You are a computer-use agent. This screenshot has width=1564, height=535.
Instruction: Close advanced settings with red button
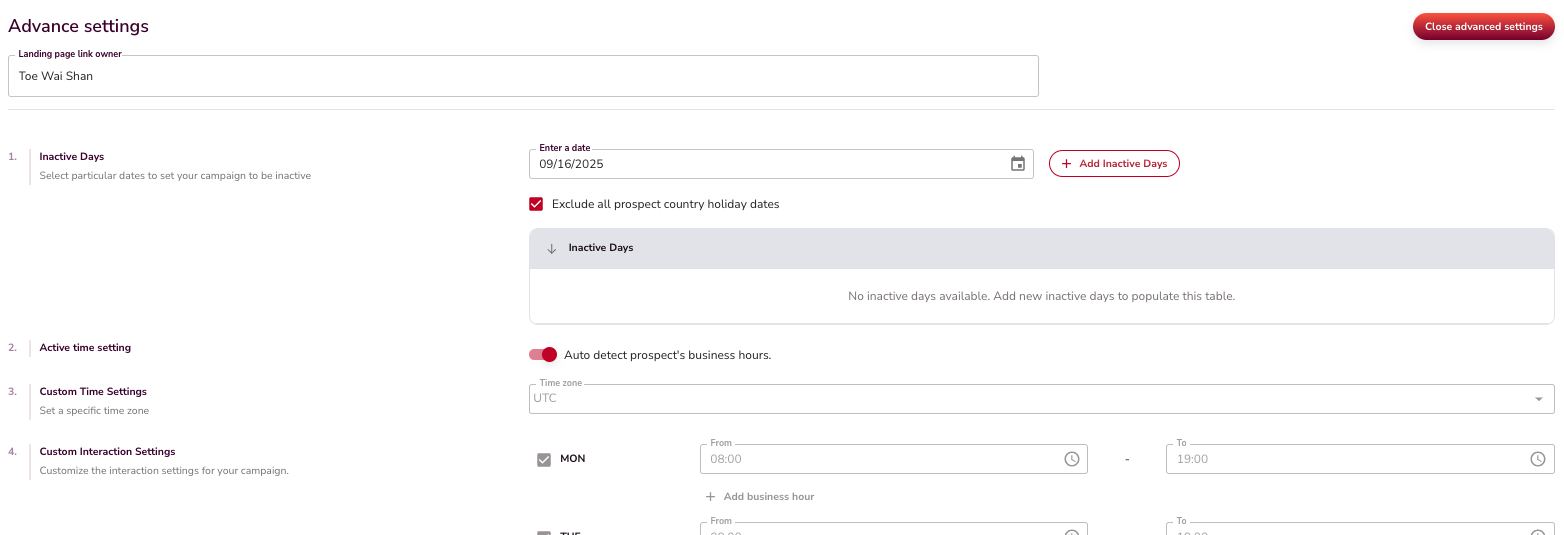point(1483,27)
